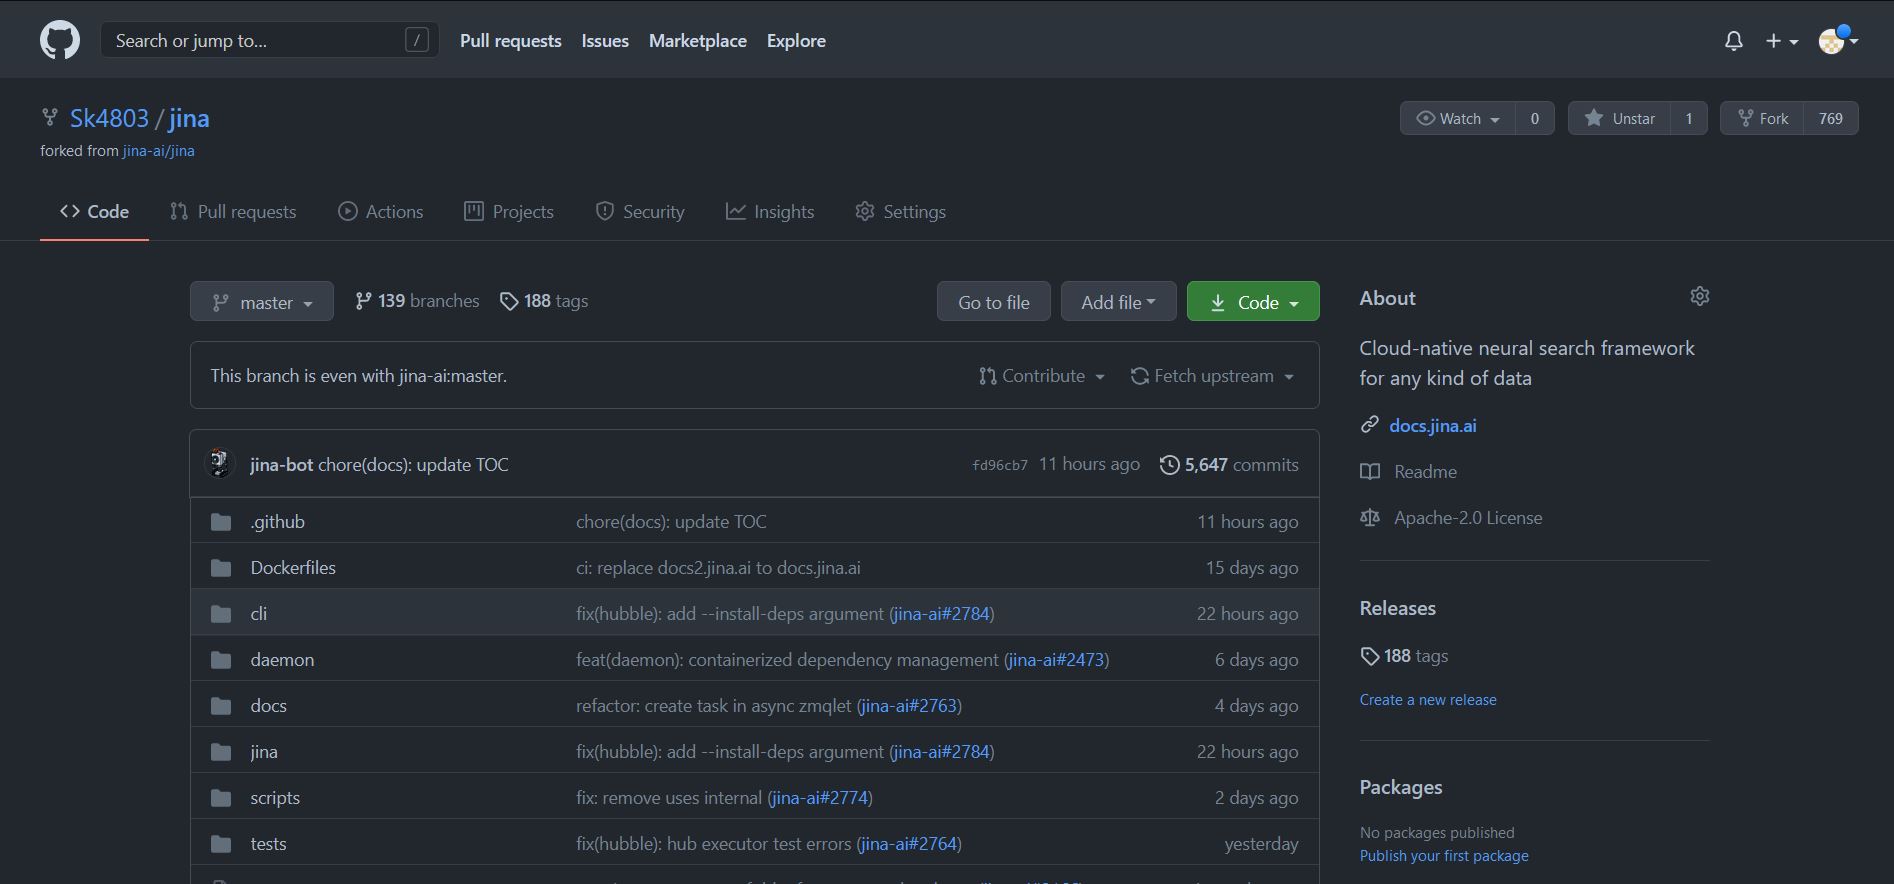Switch to the Settings tab
This screenshot has width=1894, height=884.
pos(900,212)
